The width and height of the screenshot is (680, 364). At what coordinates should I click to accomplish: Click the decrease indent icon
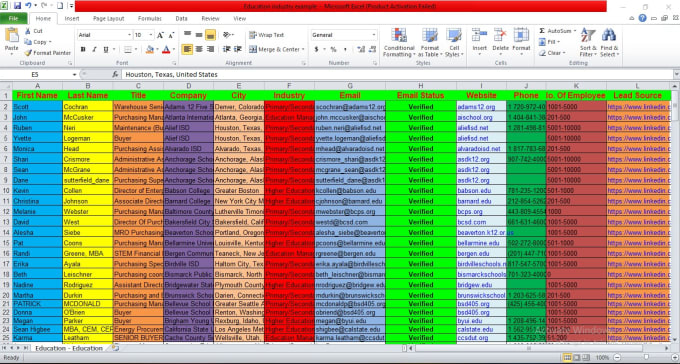click(226, 49)
